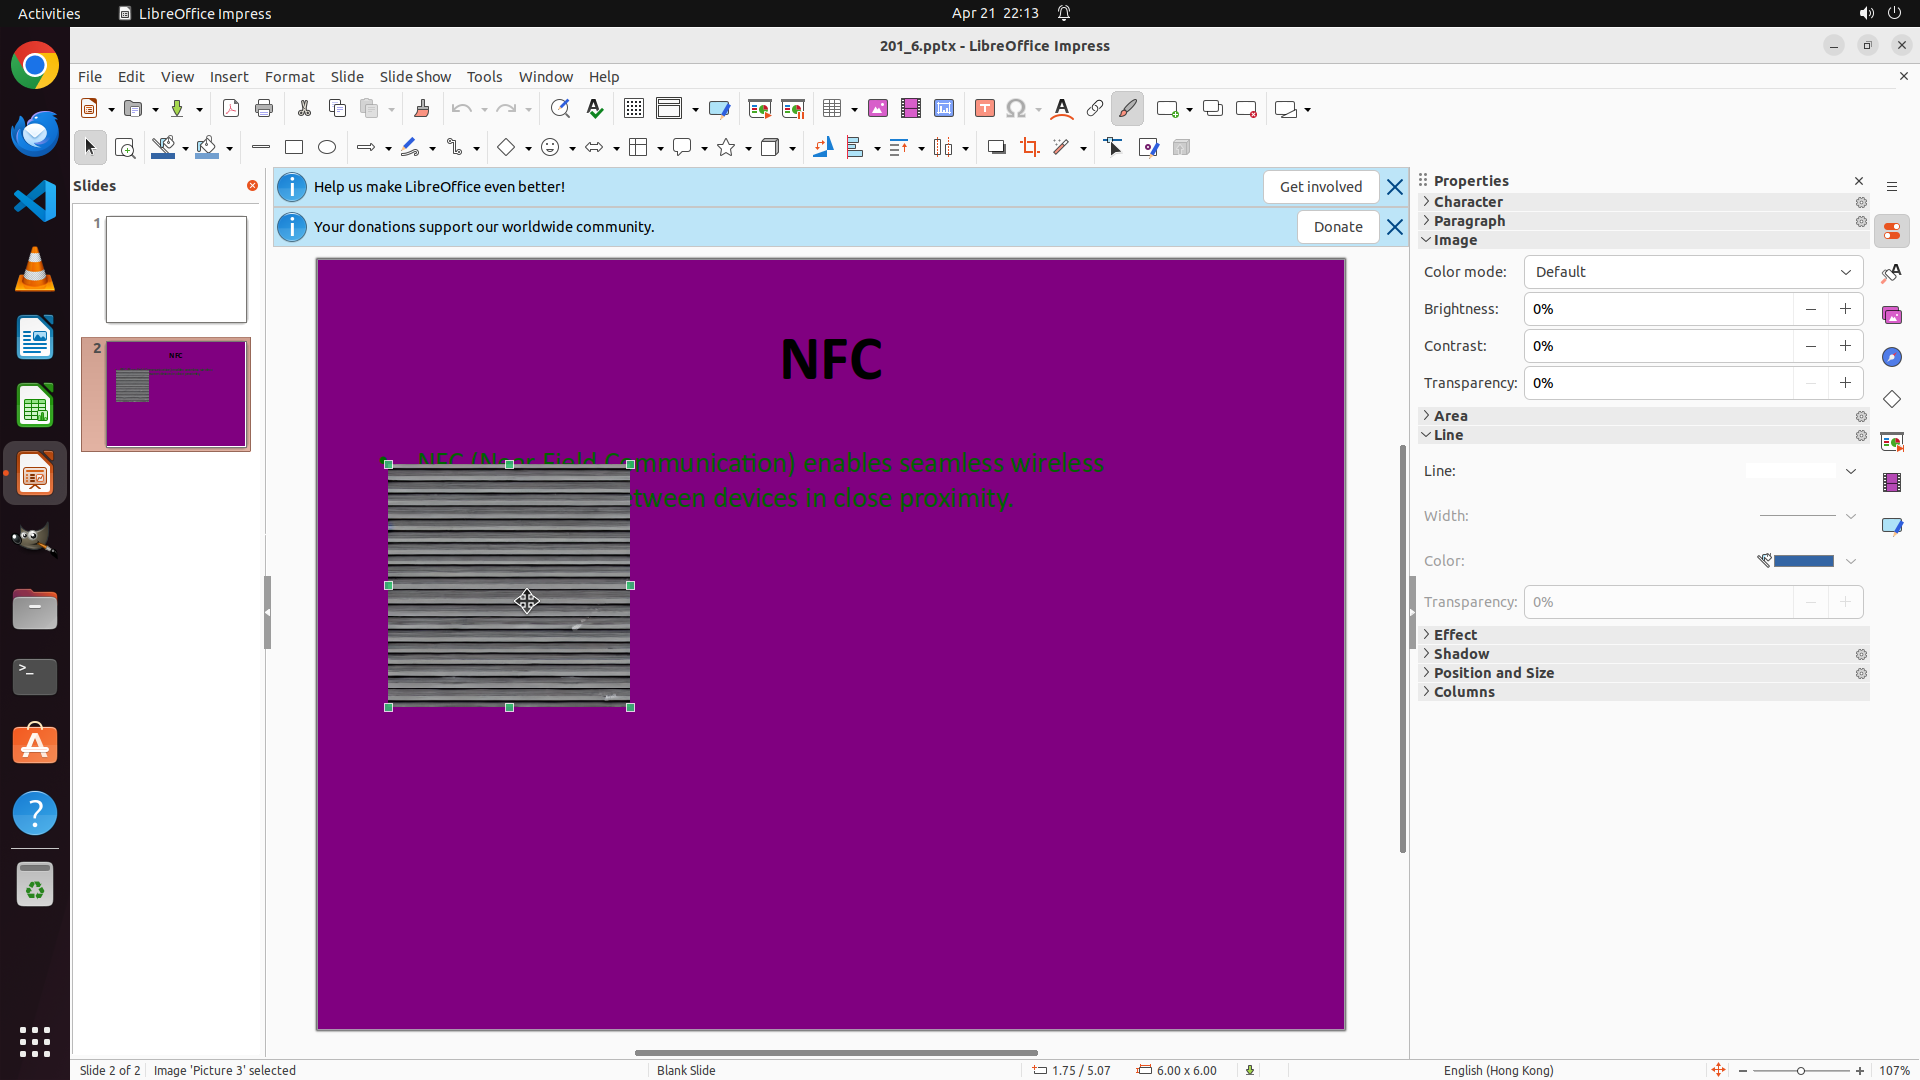Click the blue Line color swatch
The width and height of the screenshot is (1920, 1080).
(1803, 561)
